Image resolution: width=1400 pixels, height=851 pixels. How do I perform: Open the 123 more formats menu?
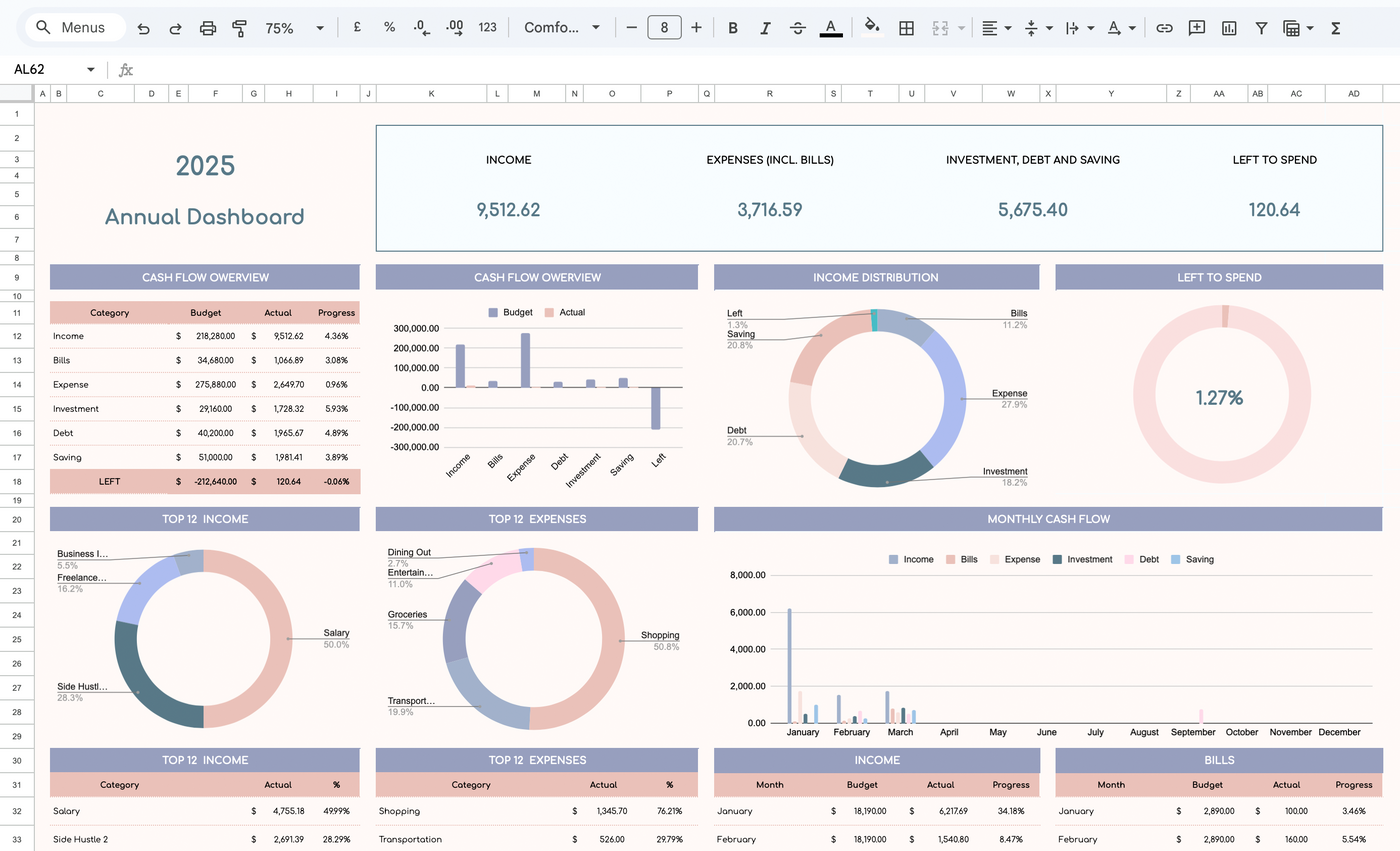click(487, 28)
